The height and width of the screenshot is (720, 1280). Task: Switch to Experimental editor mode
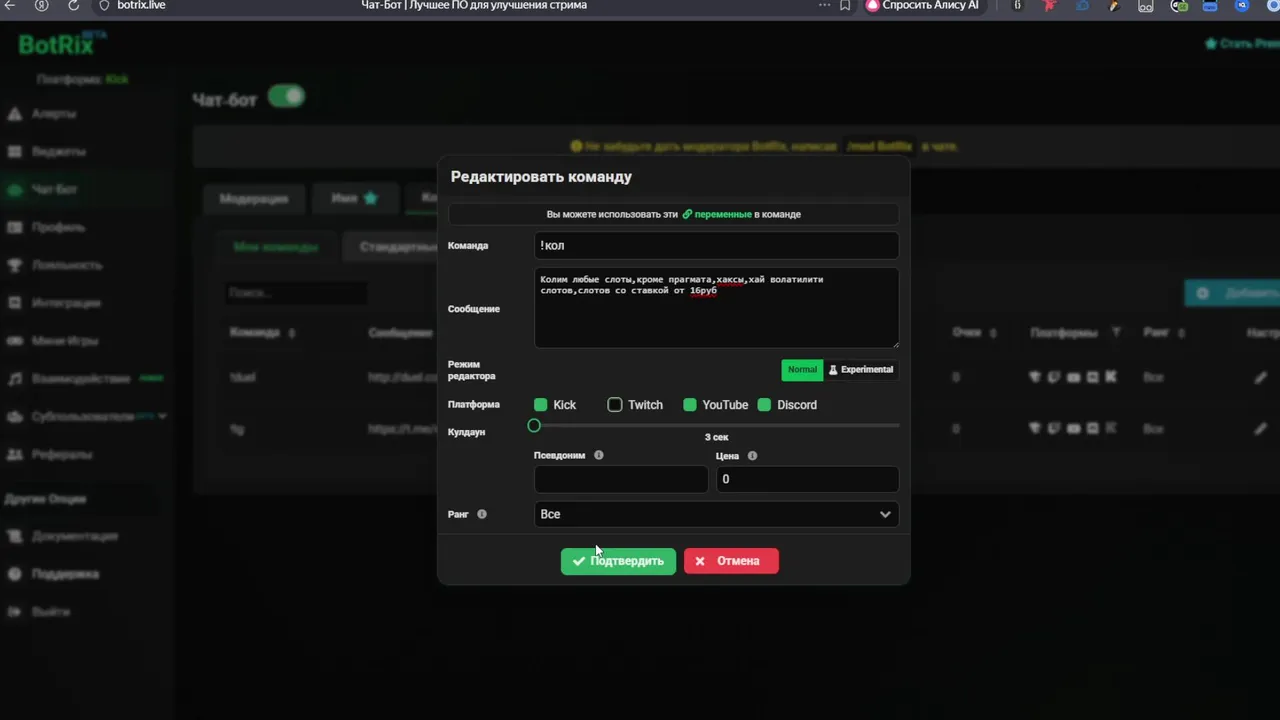click(x=860, y=370)
